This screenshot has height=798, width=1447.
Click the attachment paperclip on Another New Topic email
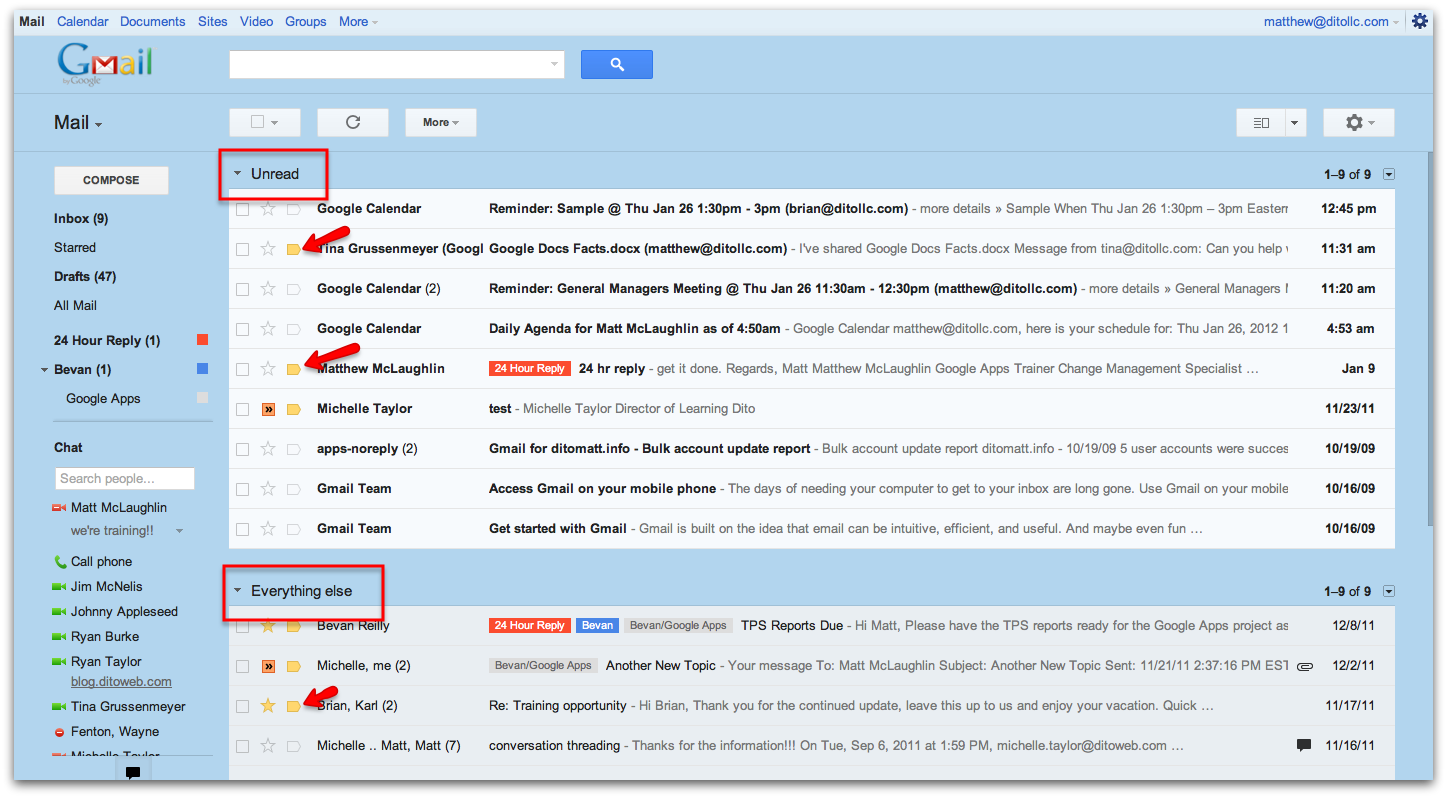[x=1304, y=666]
